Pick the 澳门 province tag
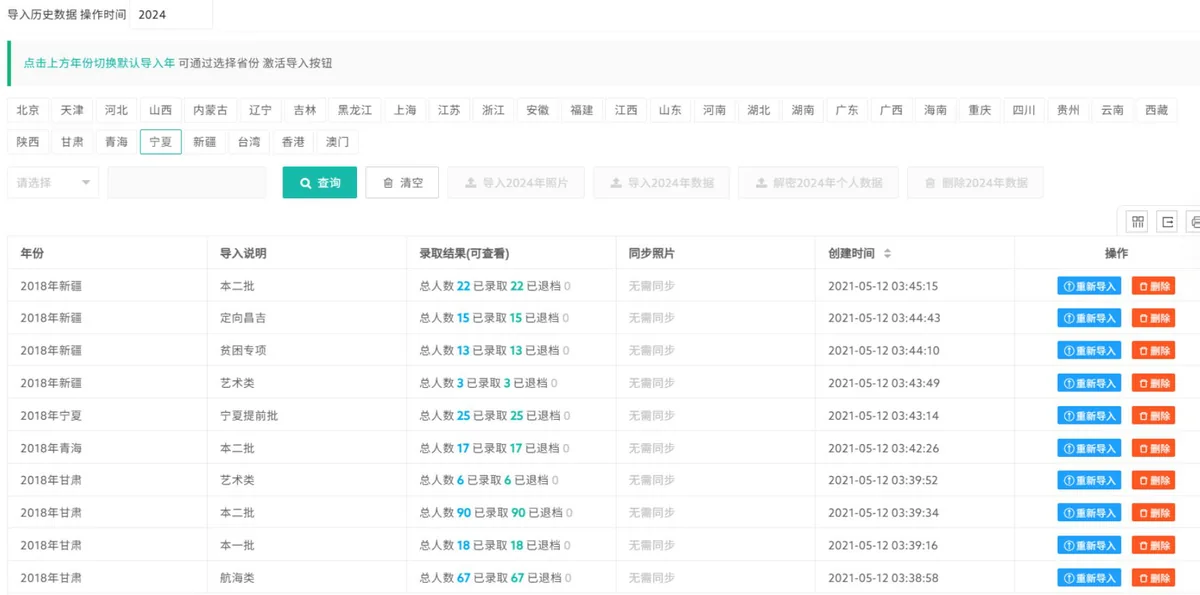Viewport: 1200px width, 595px height. (x=337, y=142)
